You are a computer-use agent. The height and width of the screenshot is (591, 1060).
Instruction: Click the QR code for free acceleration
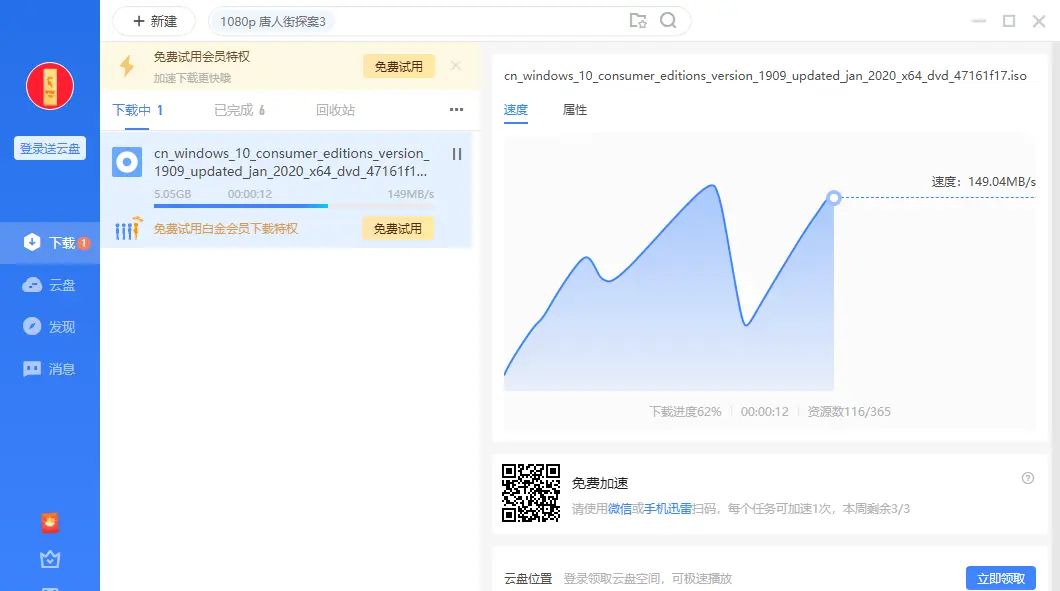click(x=531, y=493)
